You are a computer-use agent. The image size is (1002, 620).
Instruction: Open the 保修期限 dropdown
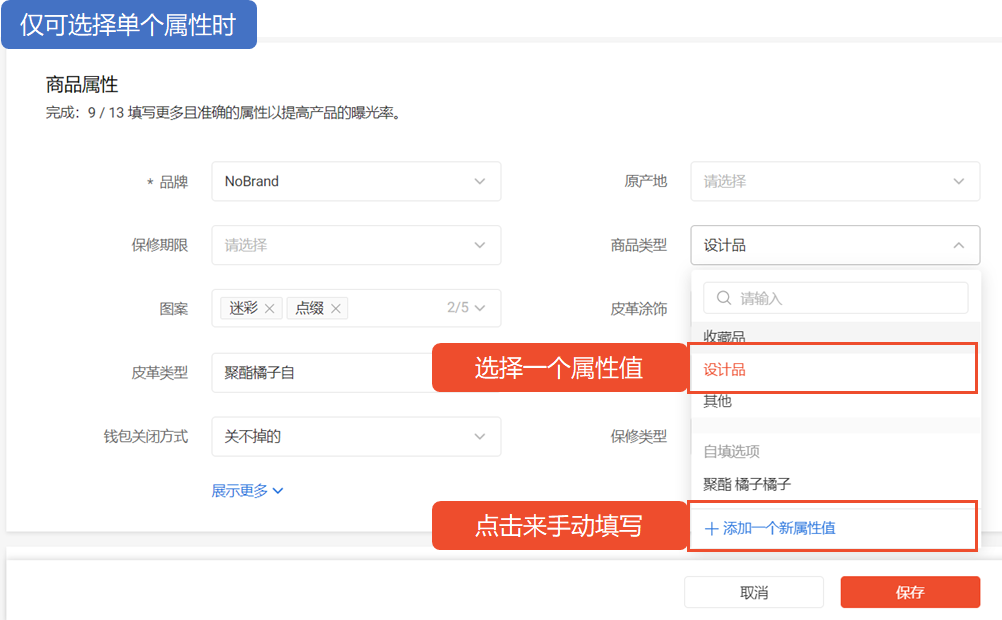coord(479,245)
